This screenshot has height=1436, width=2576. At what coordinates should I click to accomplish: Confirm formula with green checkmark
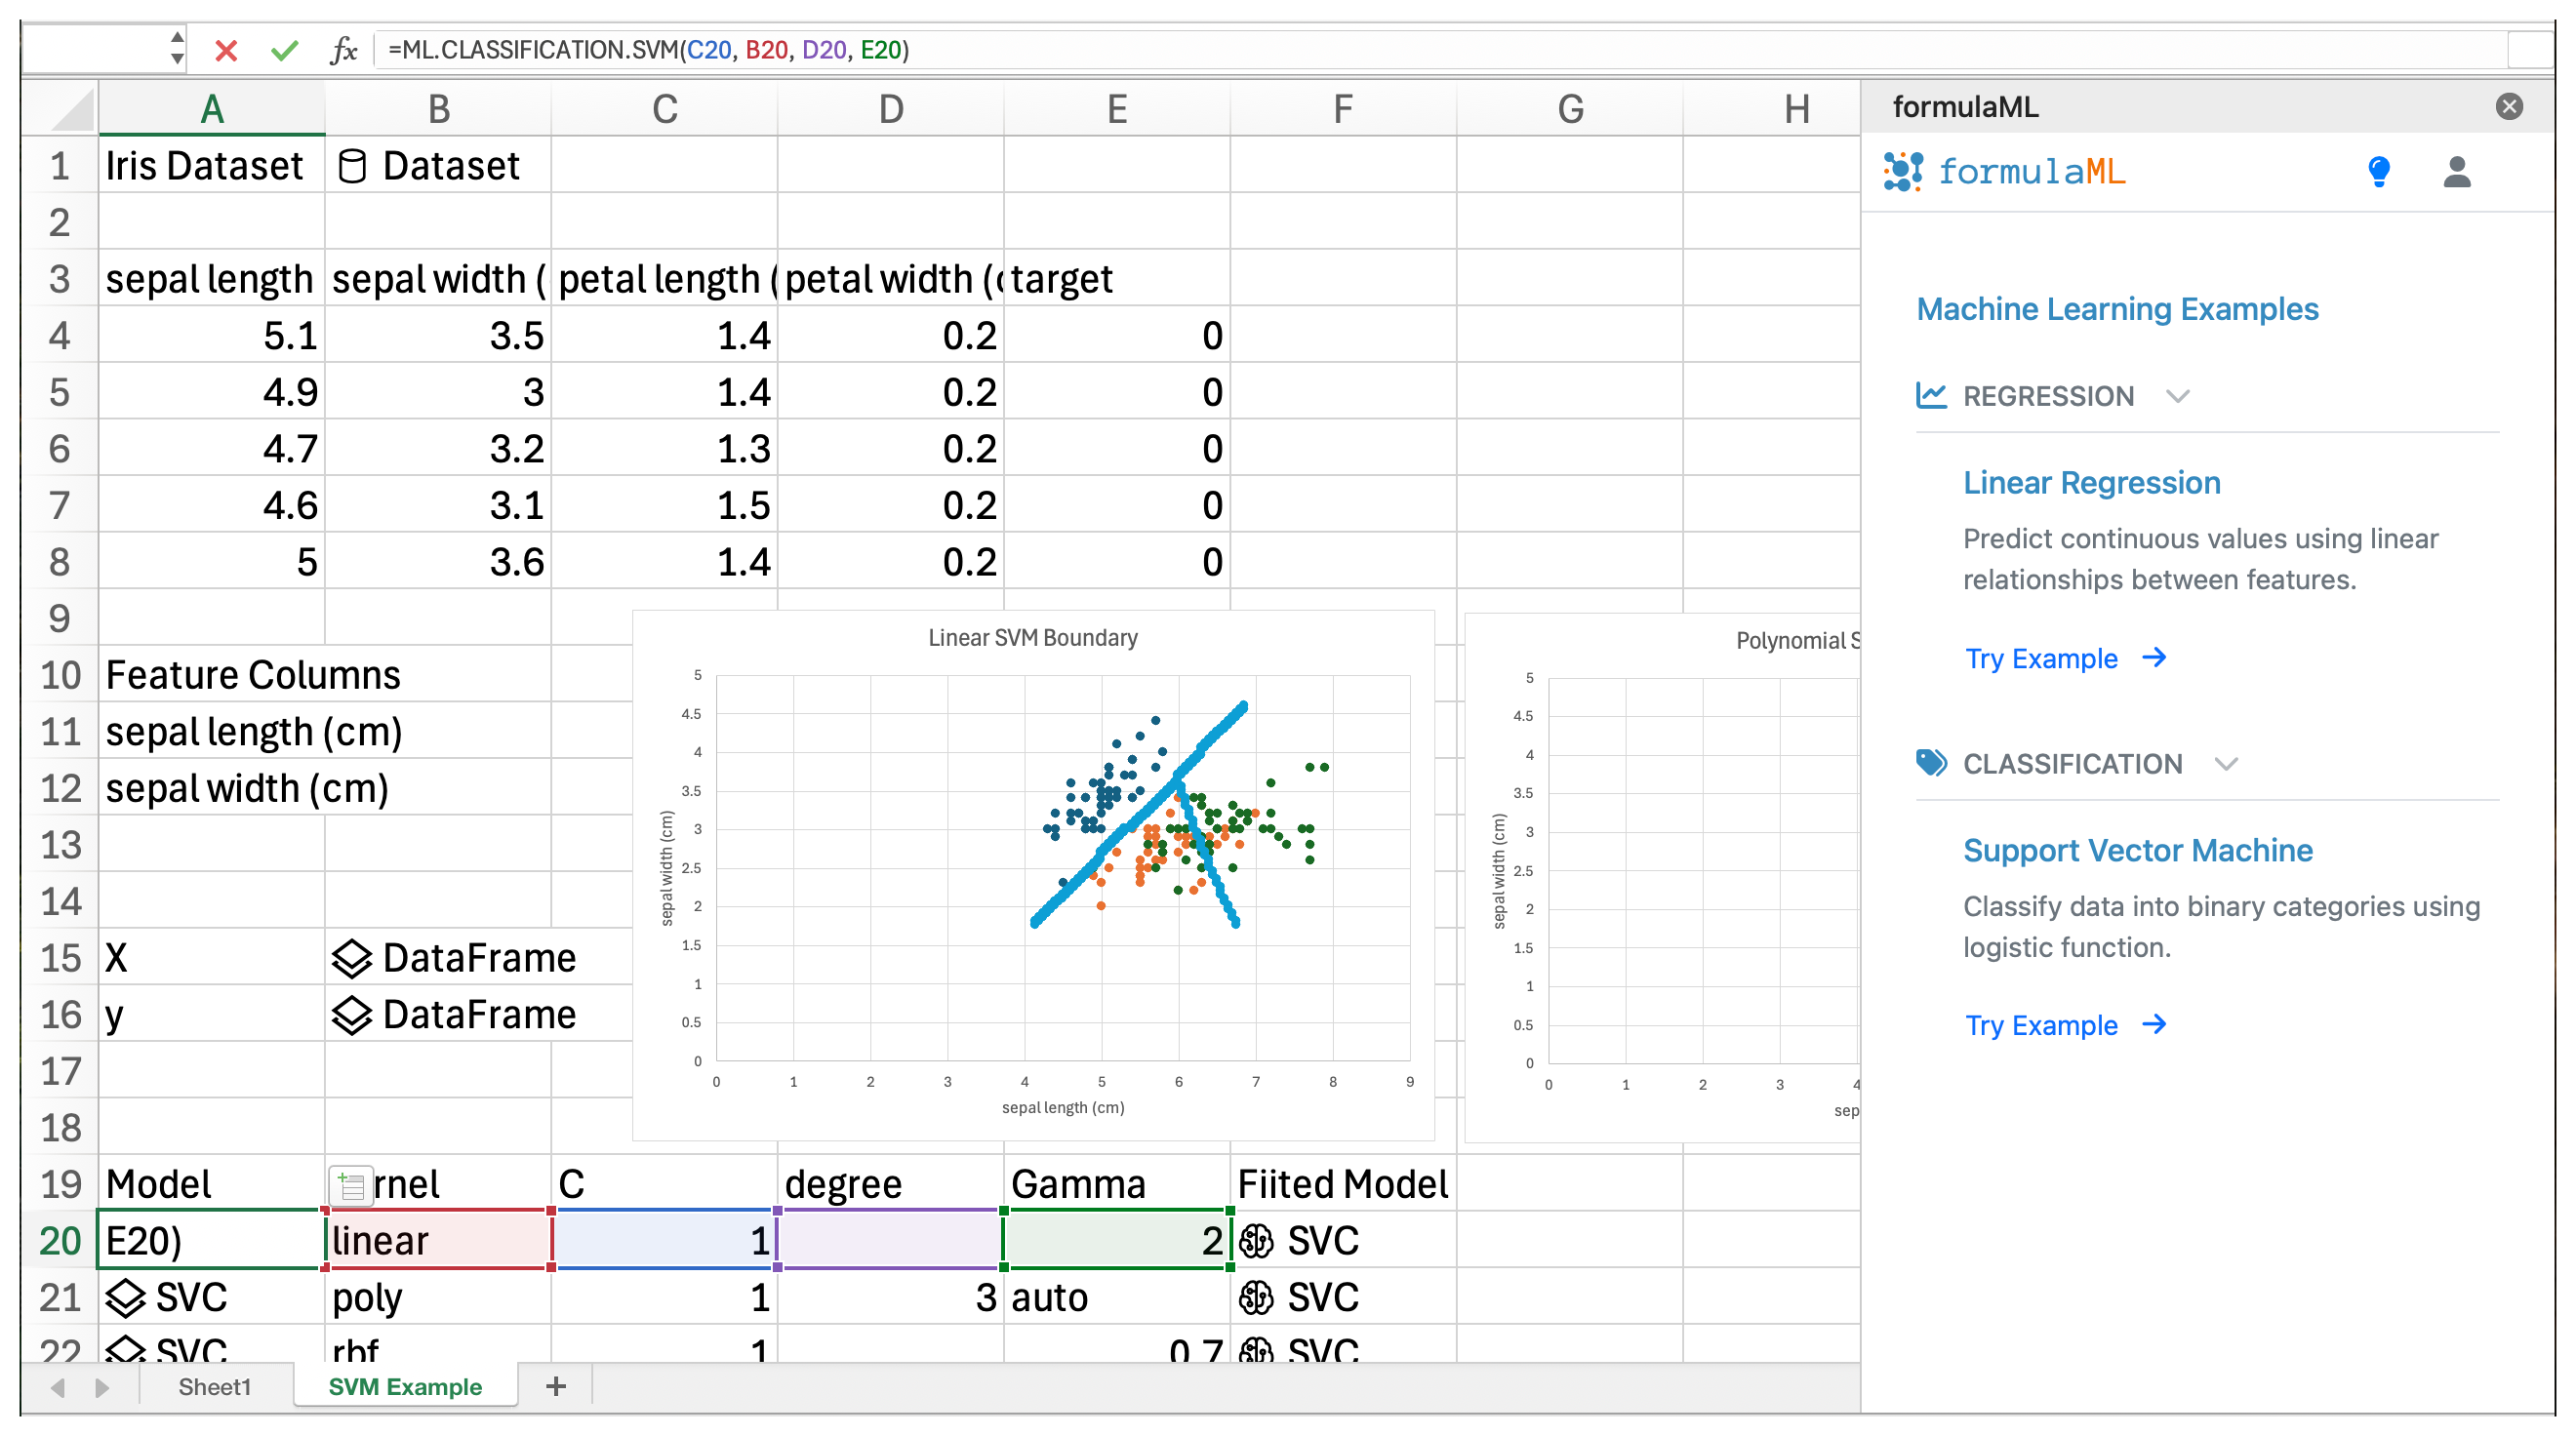point(285,50)
